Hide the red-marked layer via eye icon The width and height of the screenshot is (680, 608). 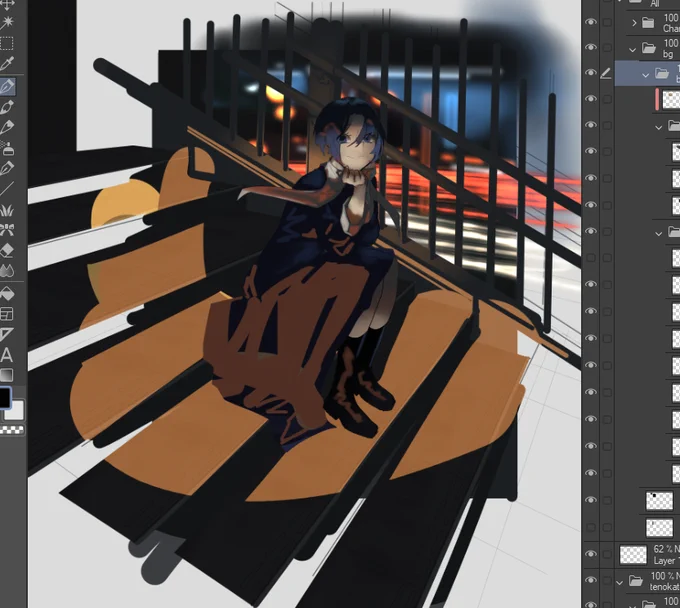coord(591,99)
